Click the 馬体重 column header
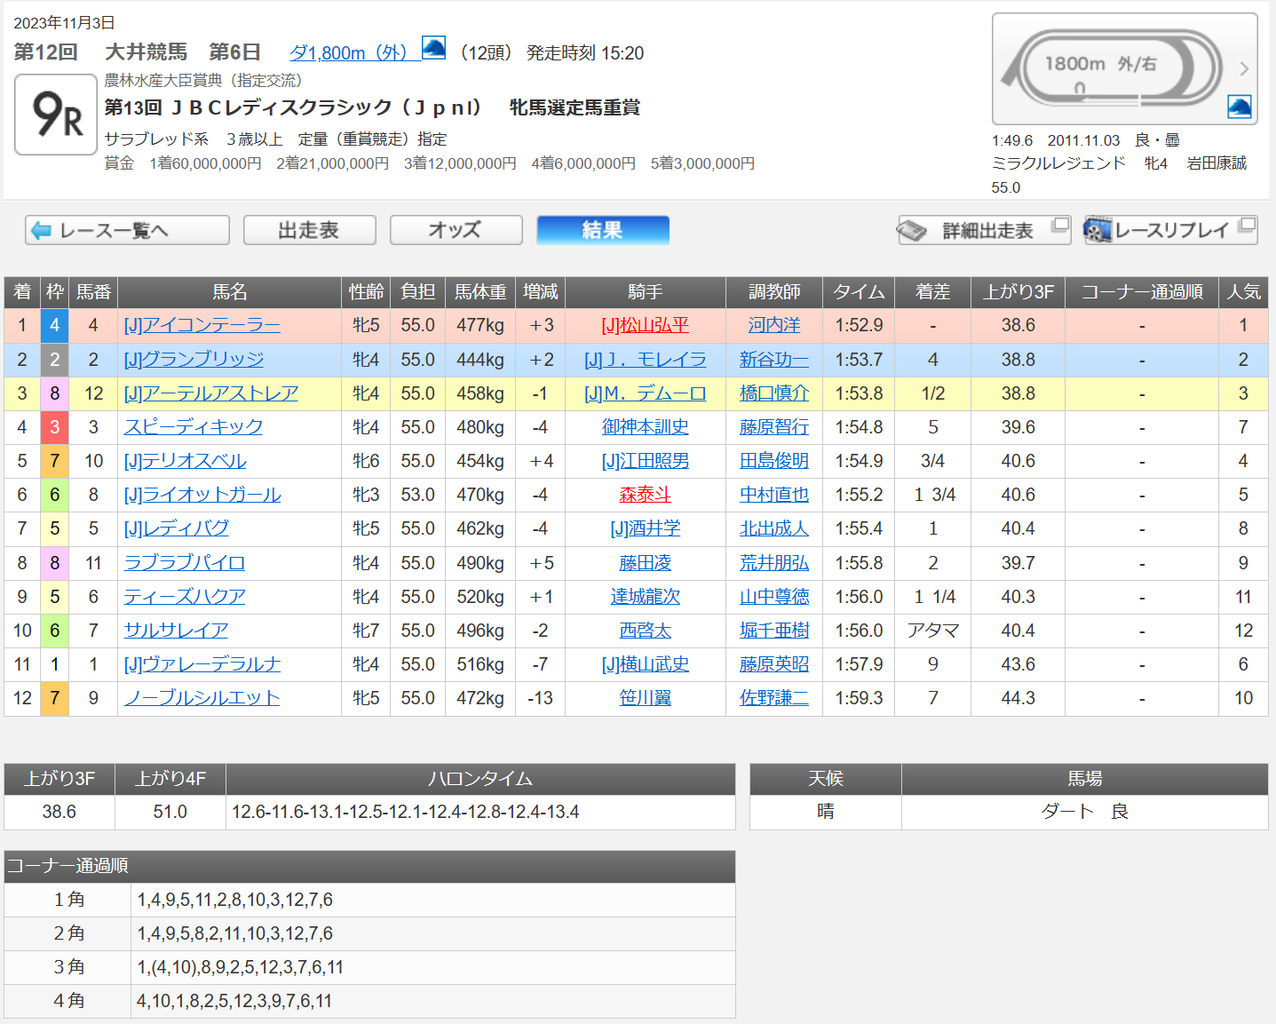The image size is (1276, 1024). (x=480, y=292)
